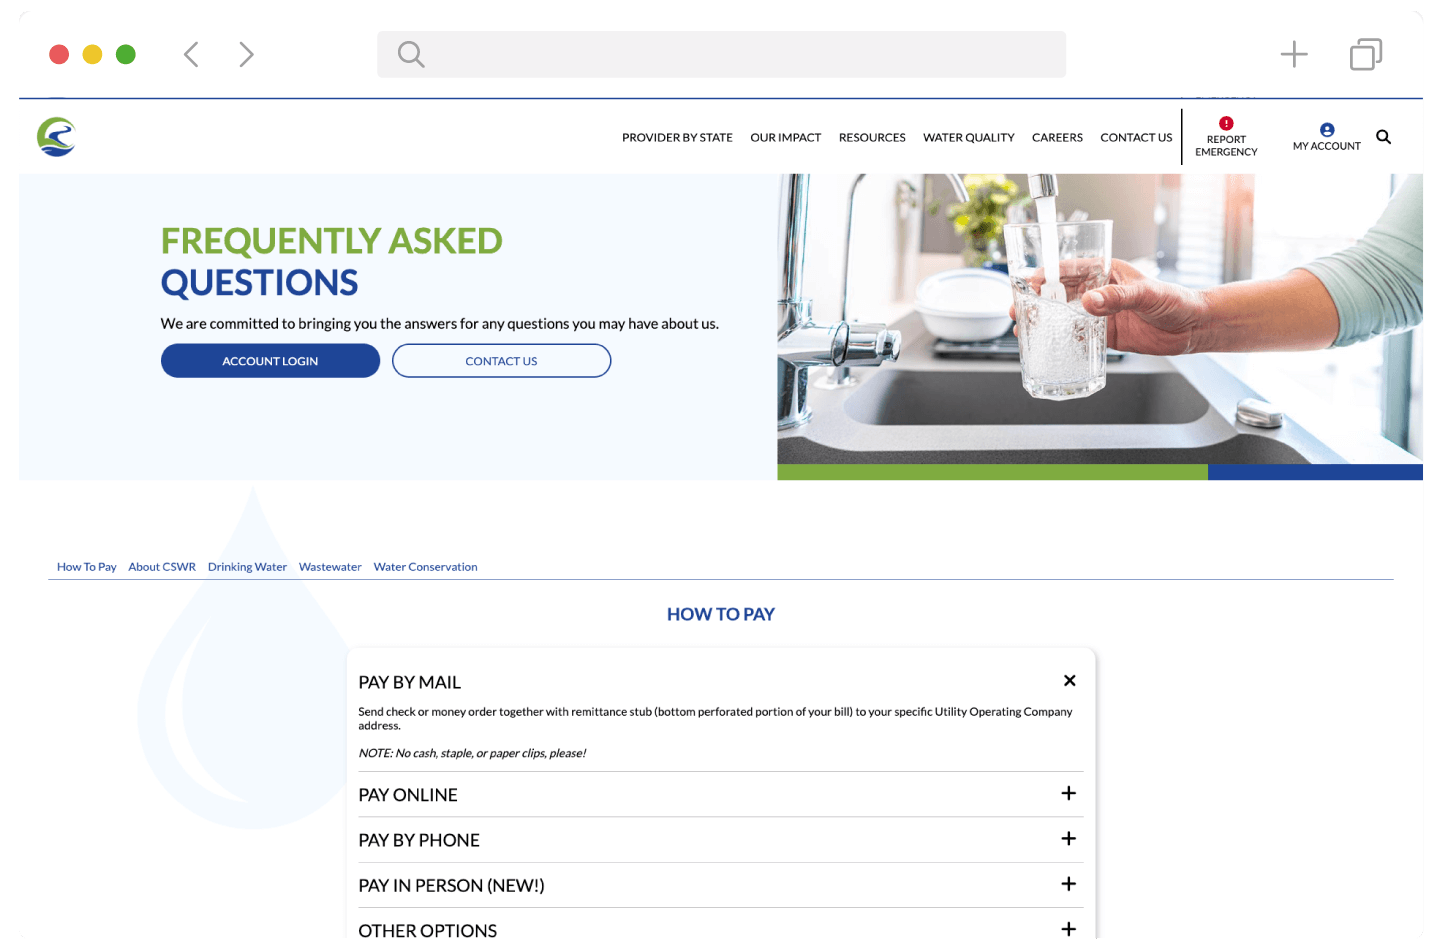Click the browser back arrow
Screen dimensions: 1440x950
tap(190, 54)
